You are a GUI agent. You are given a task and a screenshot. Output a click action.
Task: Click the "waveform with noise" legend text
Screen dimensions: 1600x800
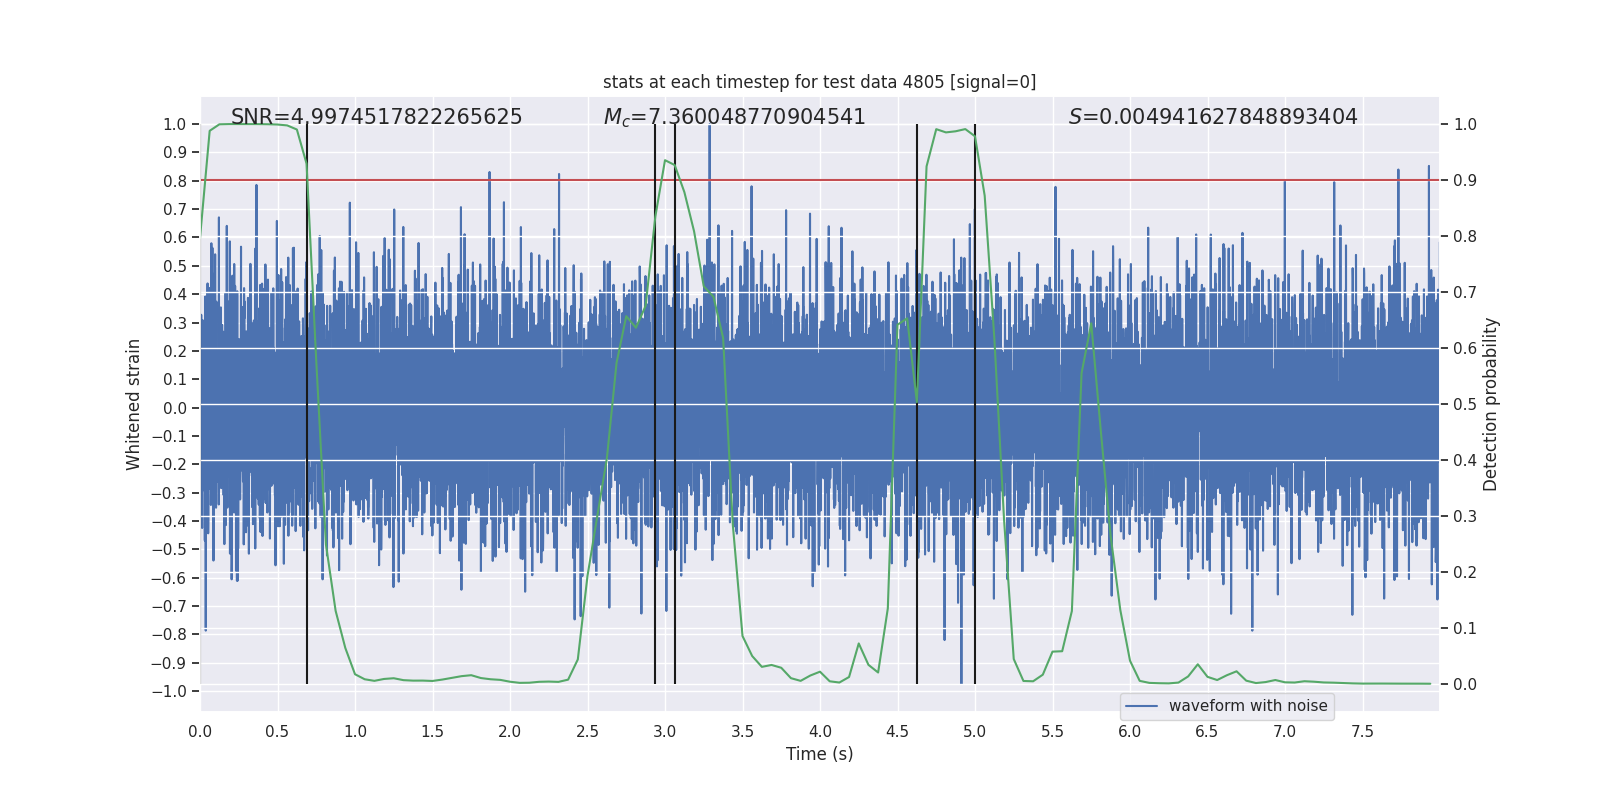tap(1248, 706)
